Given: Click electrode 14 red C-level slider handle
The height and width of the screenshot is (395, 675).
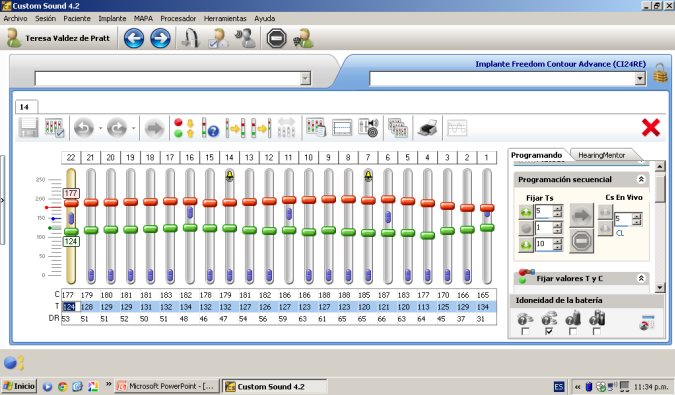Looking at the screenshot, I should click(x=229, y=202).
